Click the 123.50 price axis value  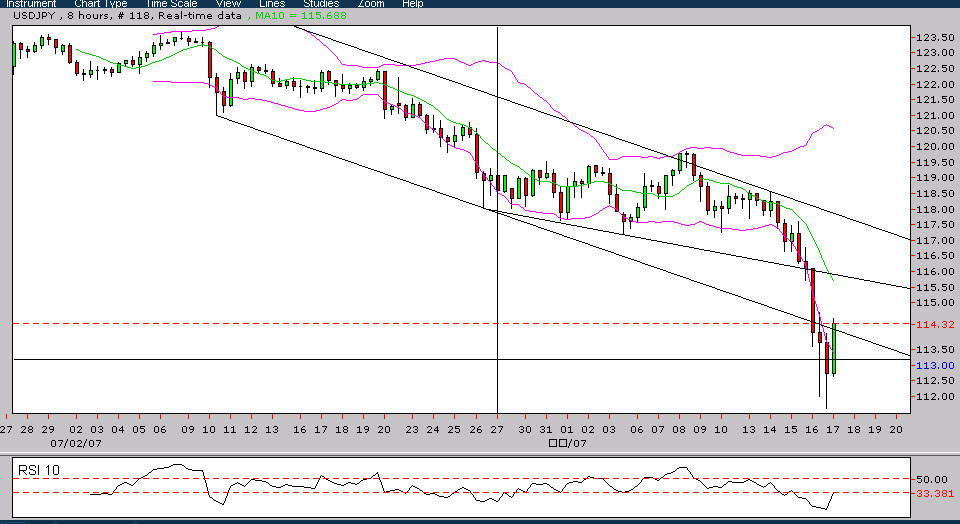click(x=934, y=37)
